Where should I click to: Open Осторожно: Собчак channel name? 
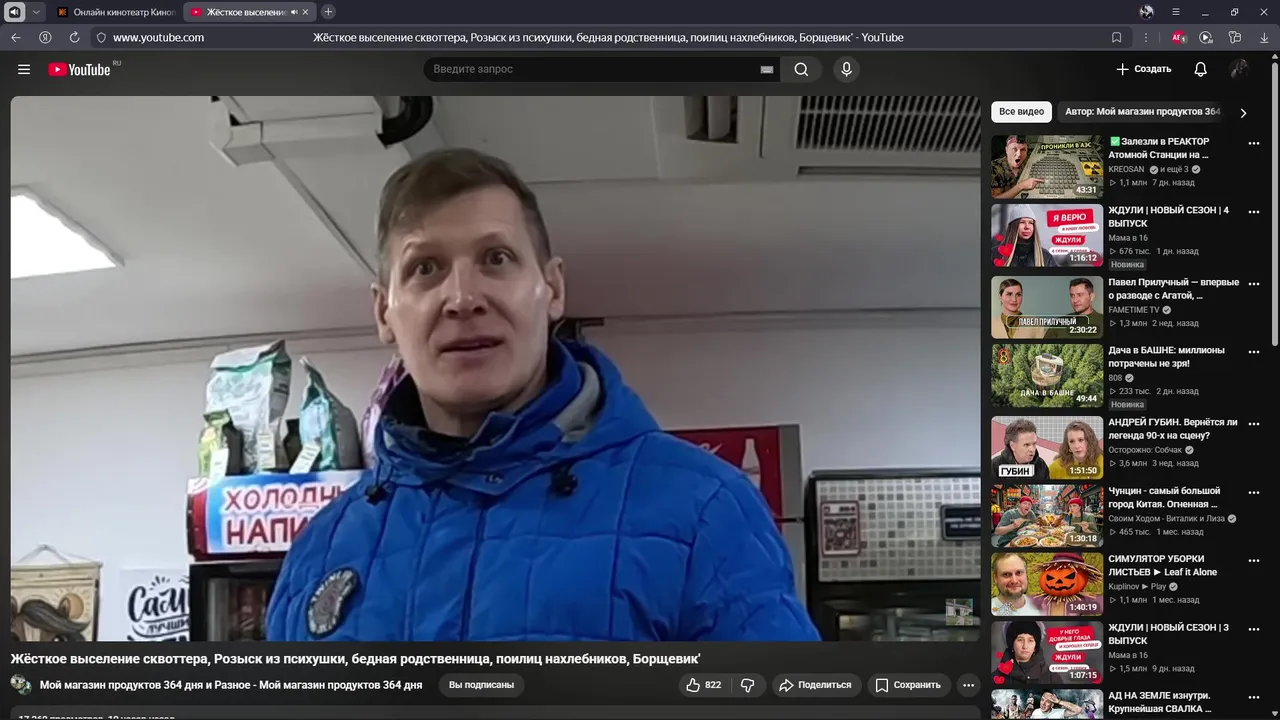pos(1146,450)
